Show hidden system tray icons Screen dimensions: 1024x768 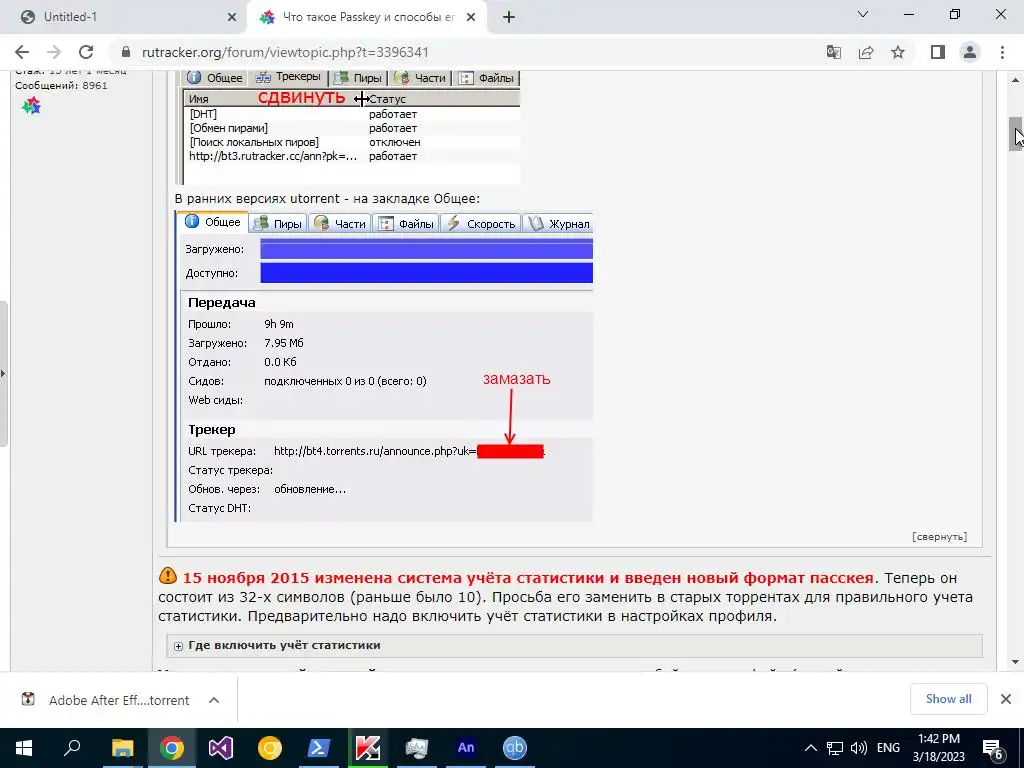(810, 748)
